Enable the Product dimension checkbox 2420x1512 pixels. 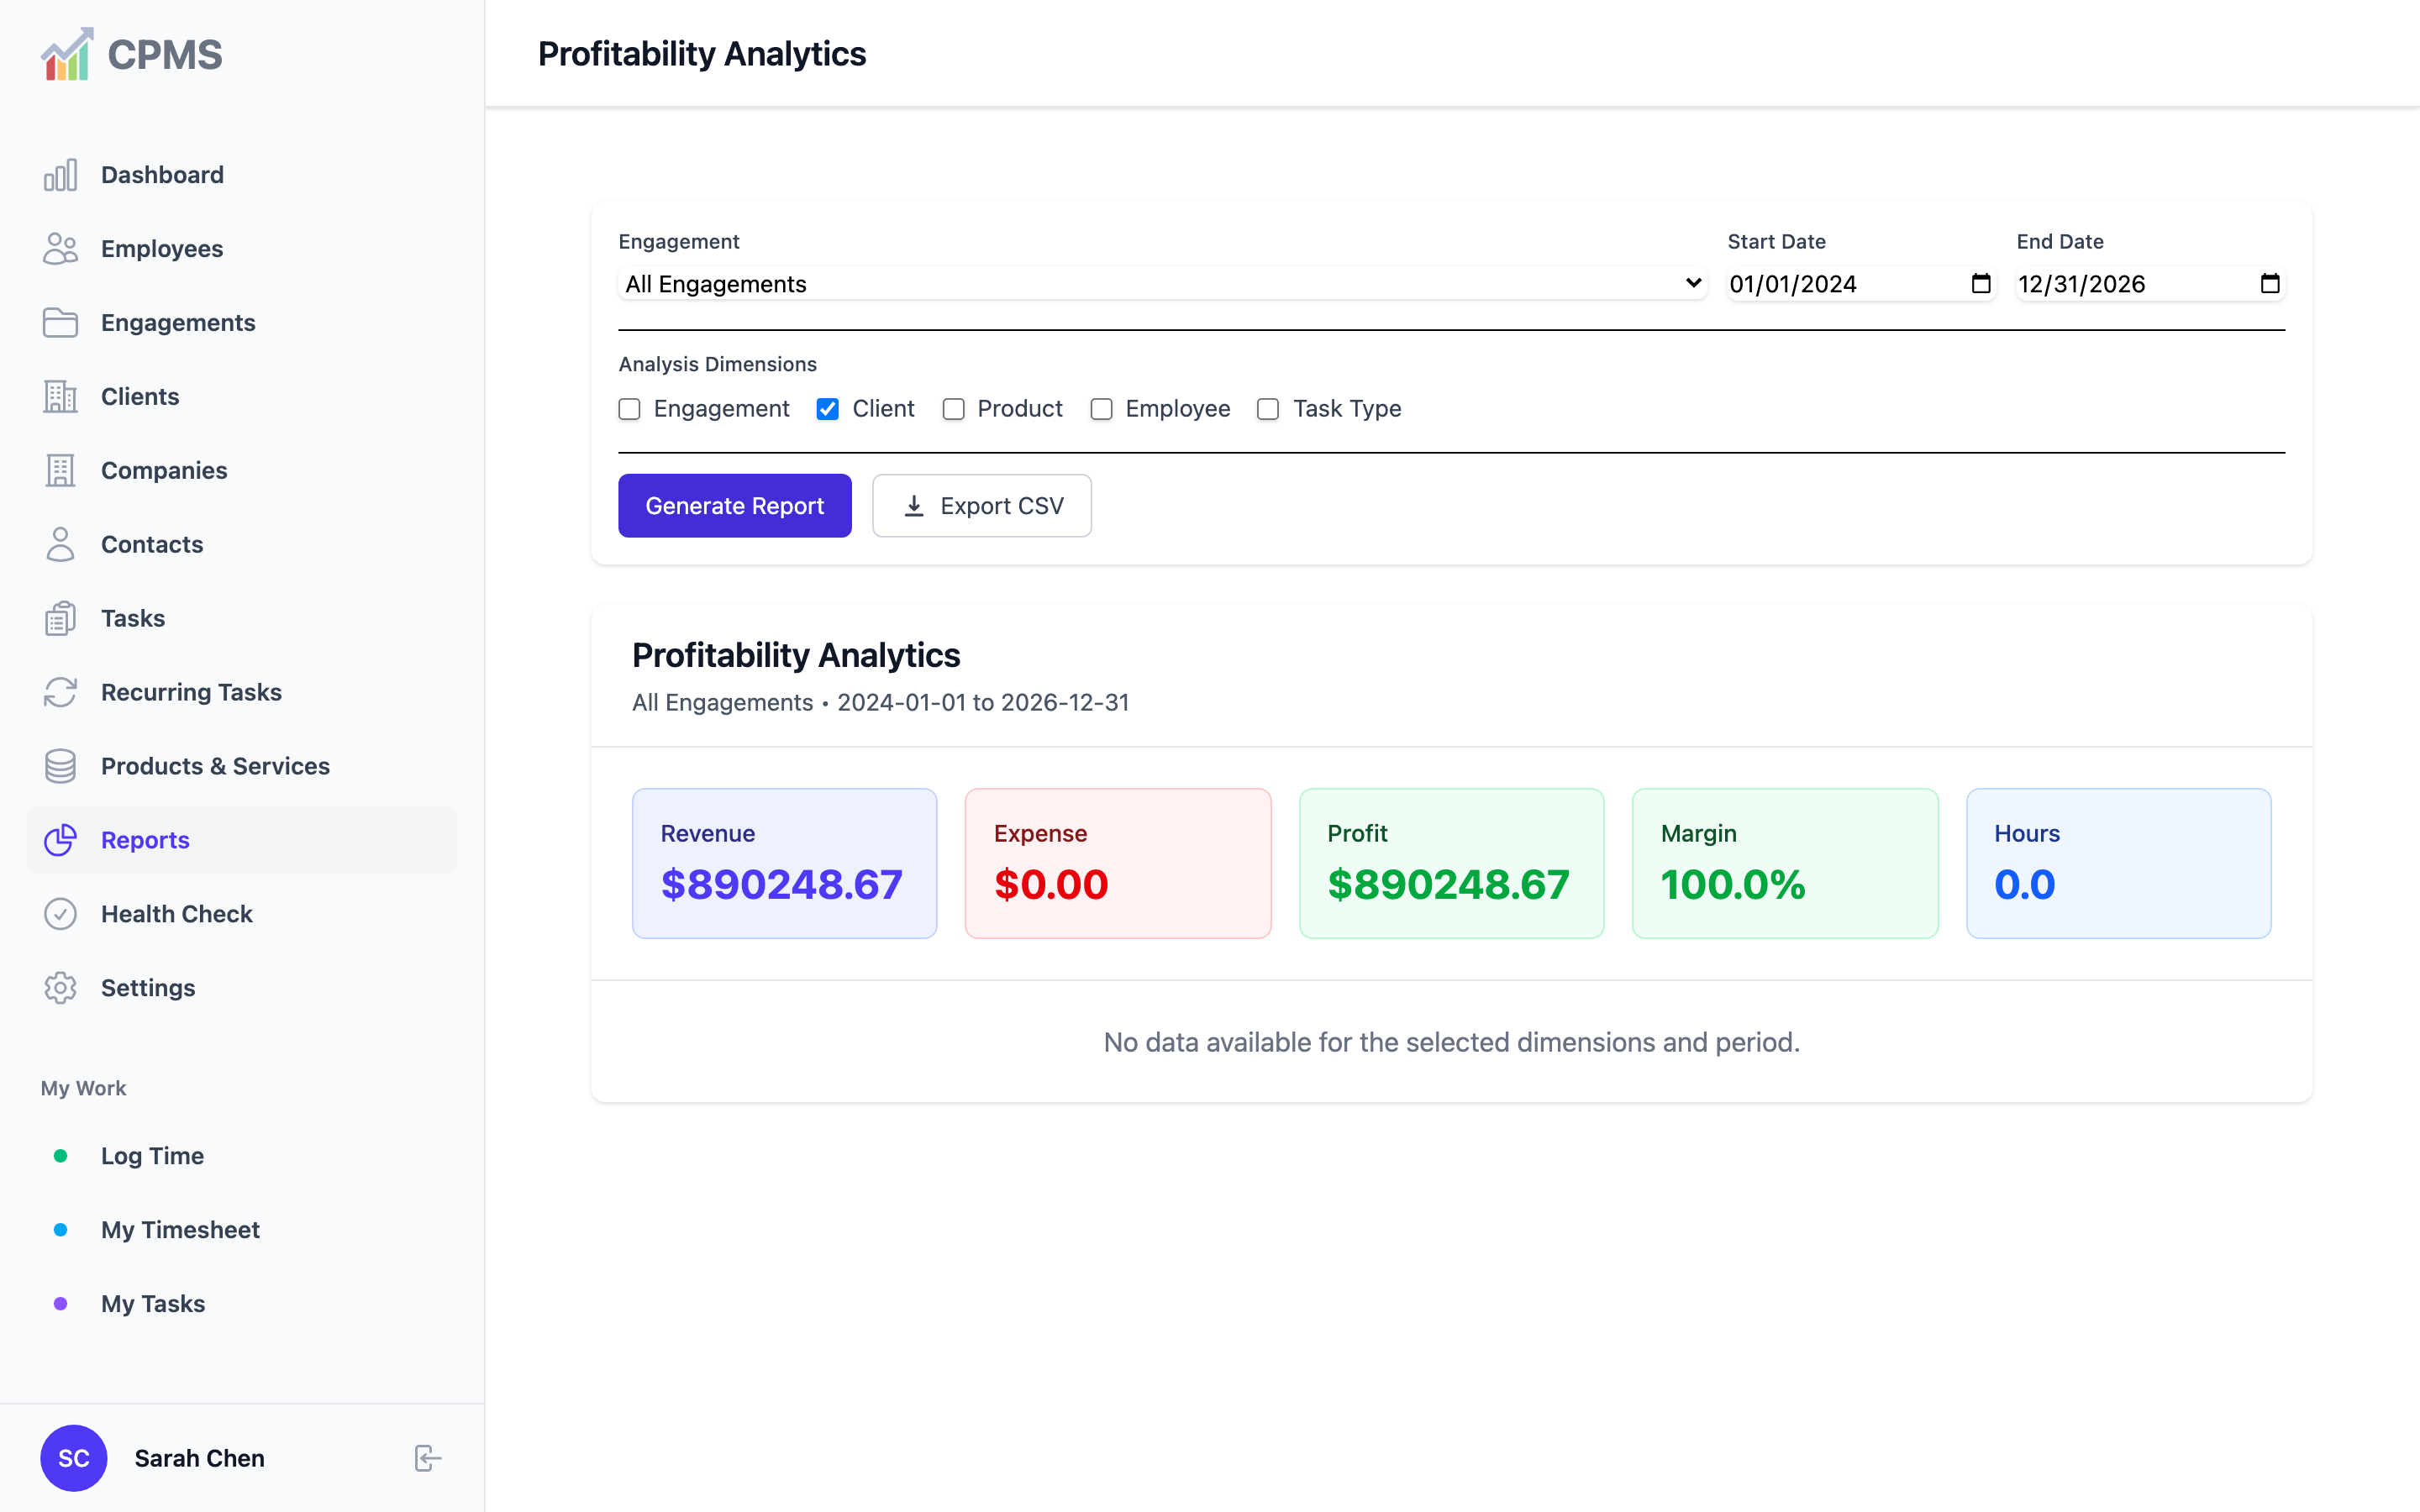[953, 410]
